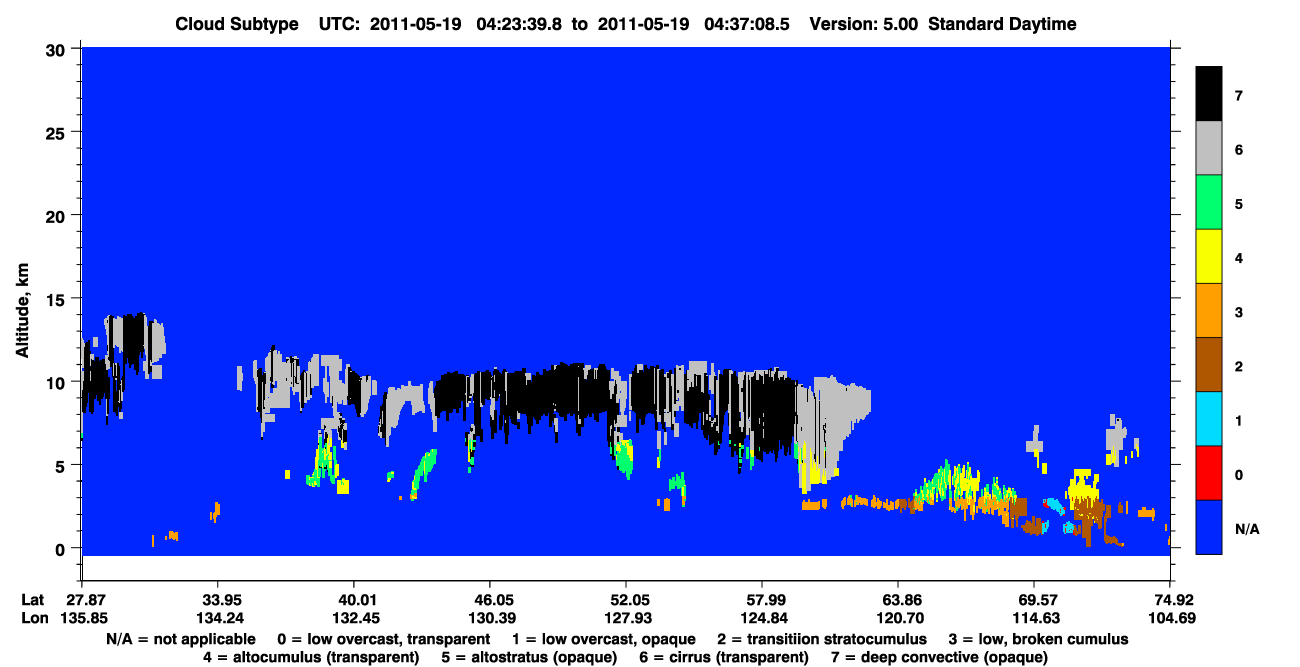Screen dimensions: 1300x667
Task: Click the '1 = low overcast, opaque' legend
Action: [602, 639]
